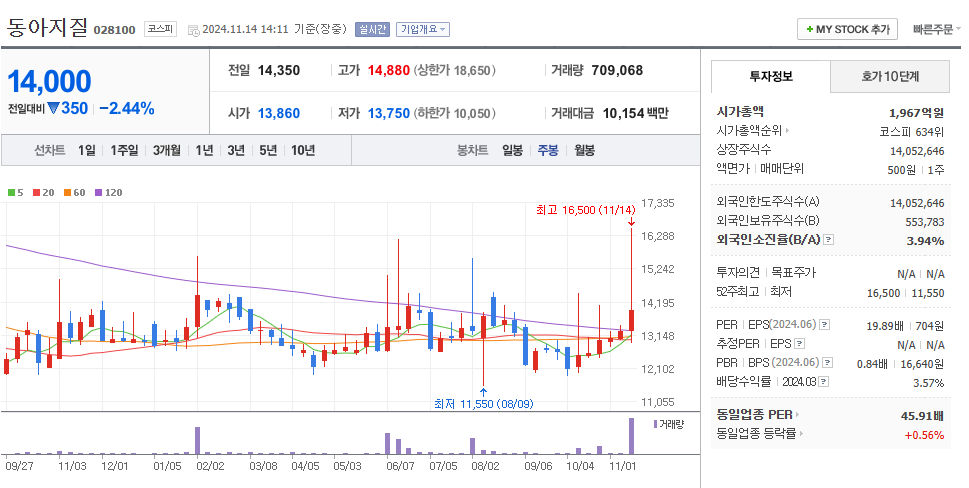Click the 거래량 value 709,068

617,70
